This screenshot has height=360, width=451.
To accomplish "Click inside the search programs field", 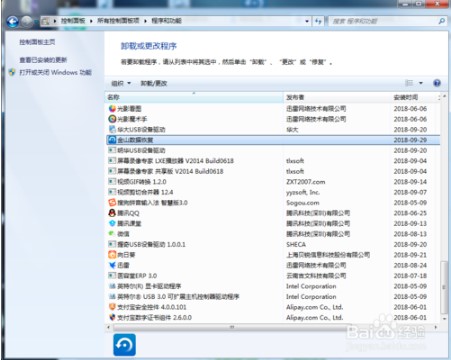I will click(x=383, y=21).
